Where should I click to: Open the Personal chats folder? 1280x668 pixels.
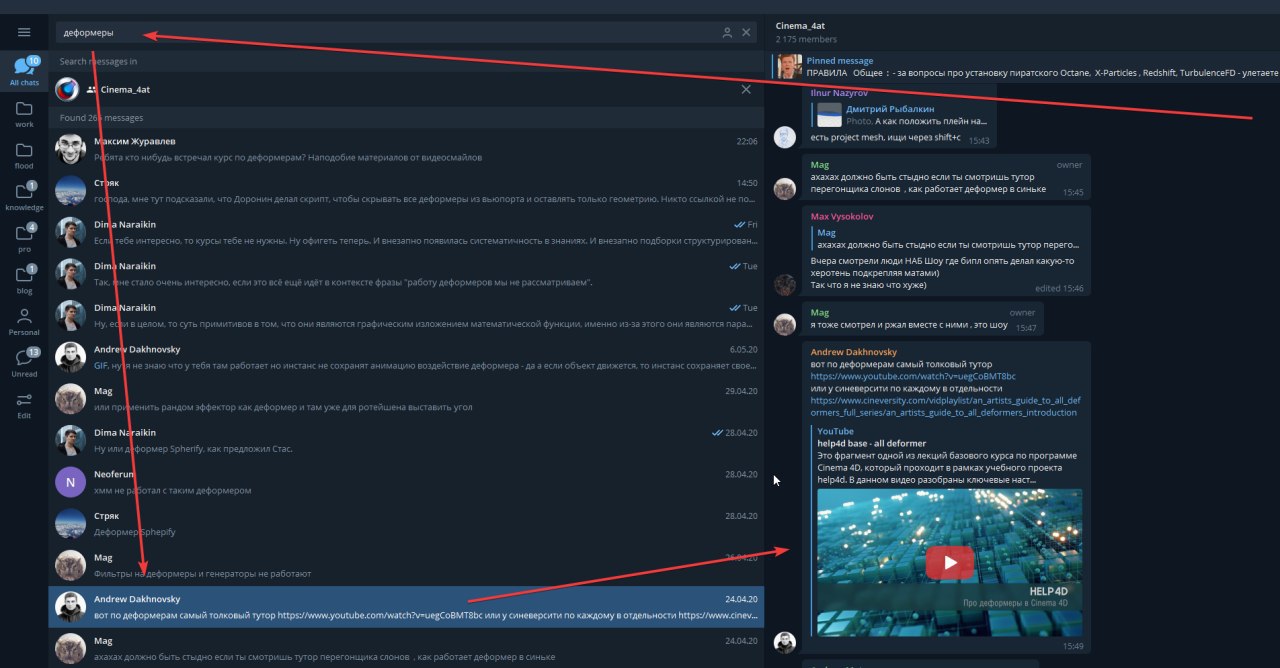click(24, 321)
